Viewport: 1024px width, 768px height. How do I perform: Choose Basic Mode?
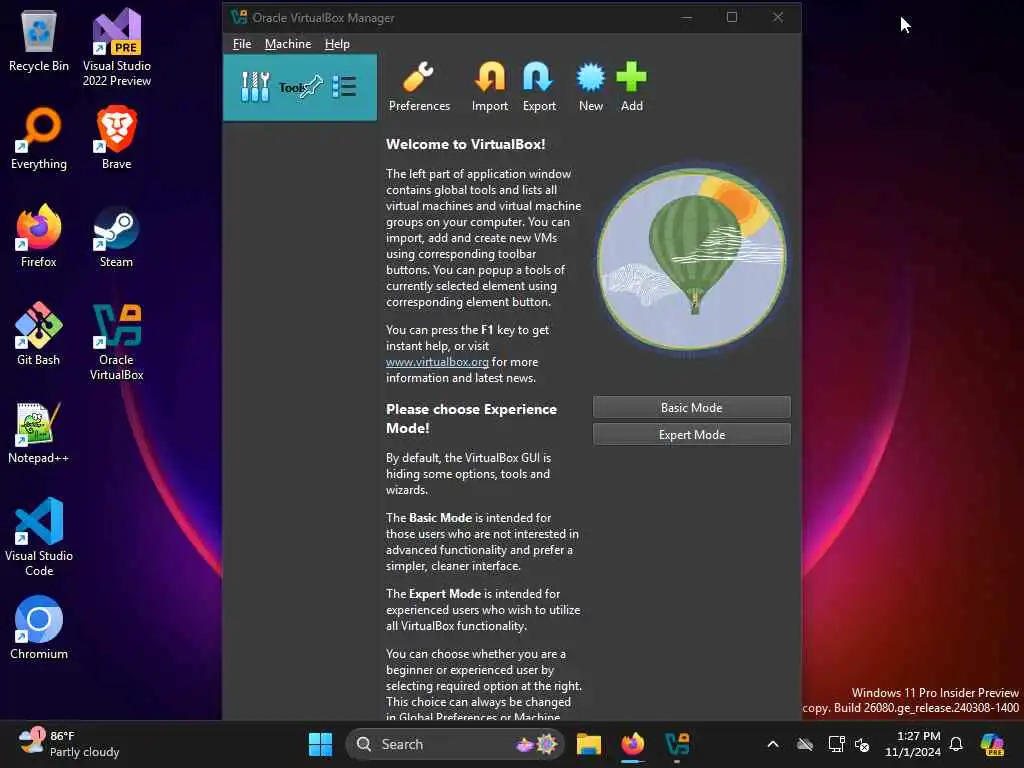pyautogui.click(x=692, y=408)
